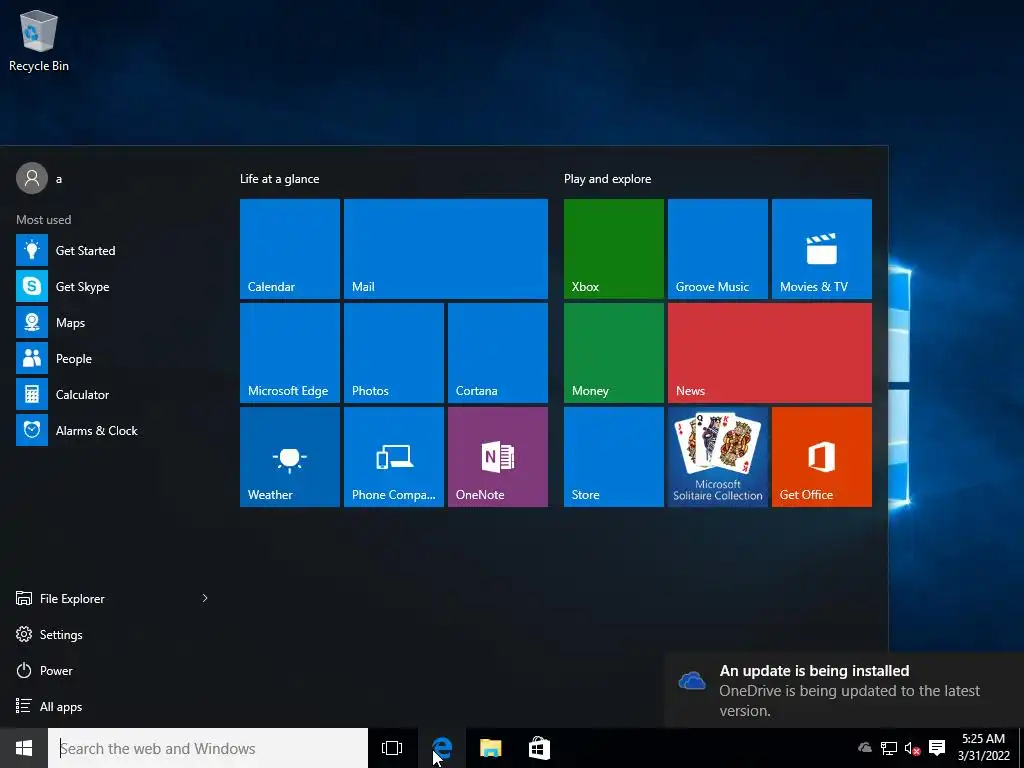
Task: Open the News tile
Action: pos(770,353)
